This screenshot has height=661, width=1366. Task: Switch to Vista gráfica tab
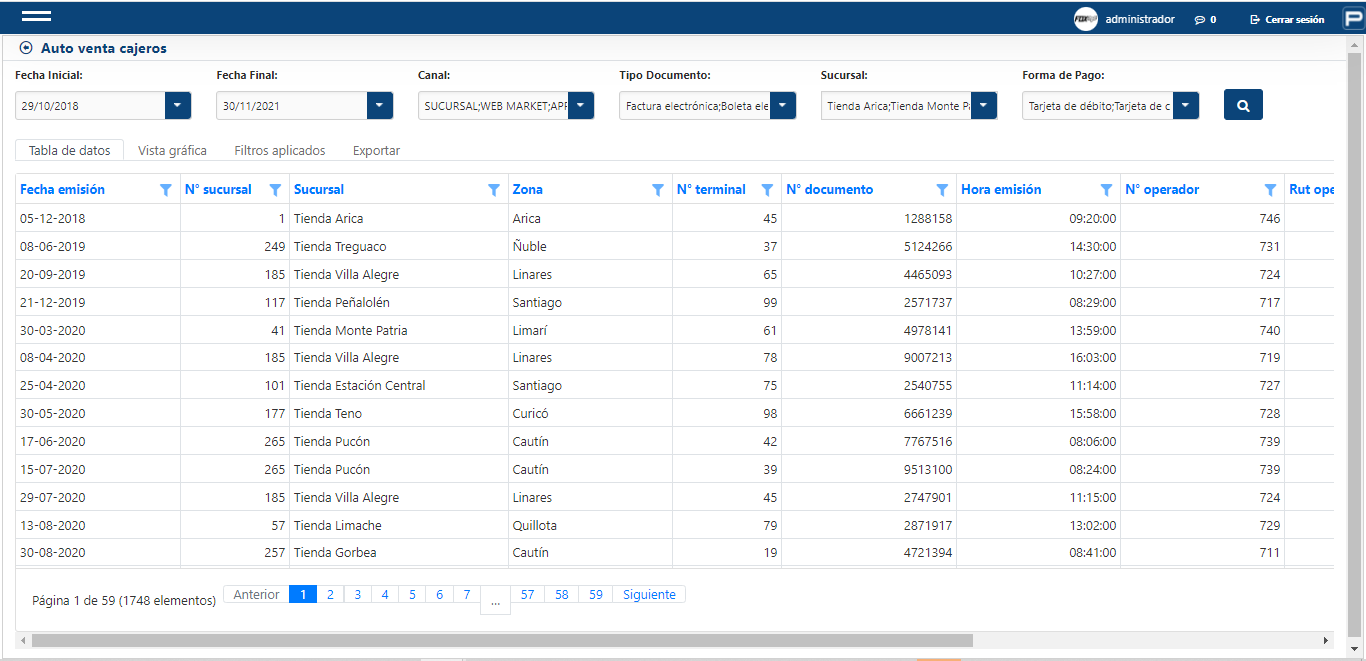(172, 150)
